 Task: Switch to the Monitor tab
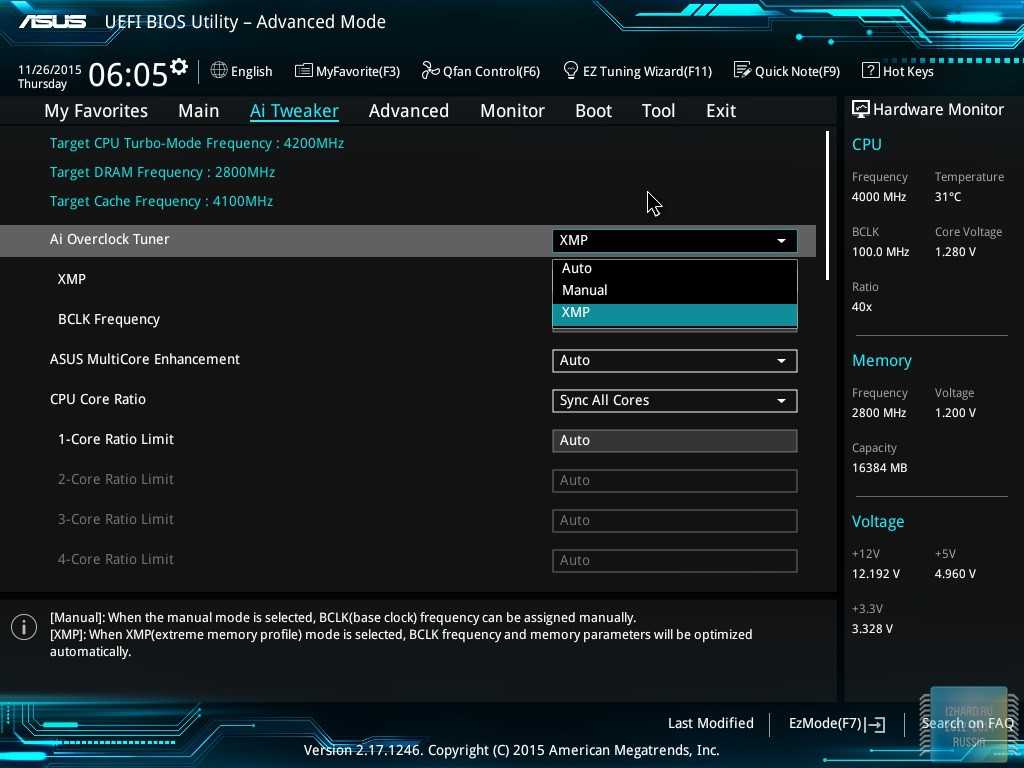(512, 111)
